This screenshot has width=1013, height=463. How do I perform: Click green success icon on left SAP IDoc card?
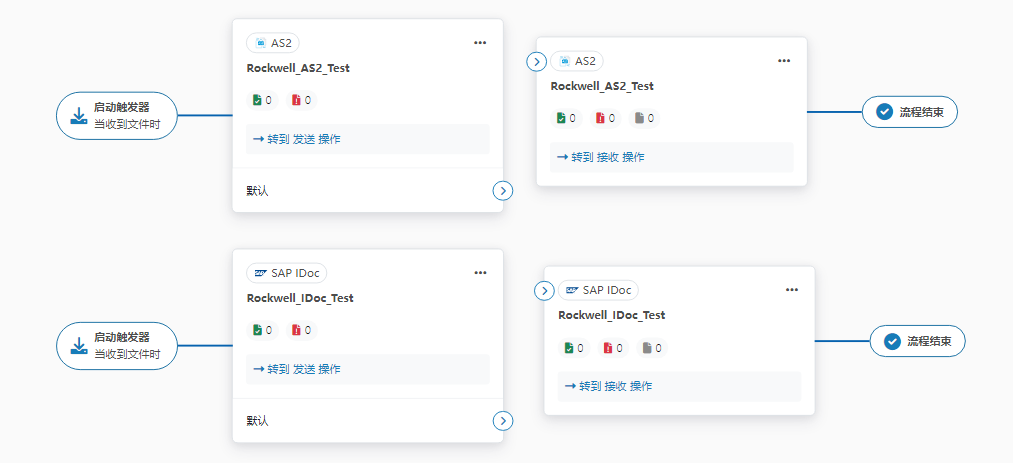tap(257, 330)
